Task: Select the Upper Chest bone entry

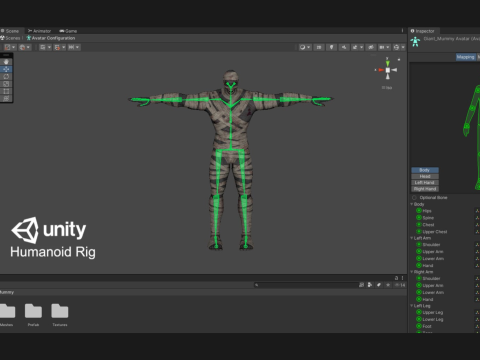Action: coord(435,232)
